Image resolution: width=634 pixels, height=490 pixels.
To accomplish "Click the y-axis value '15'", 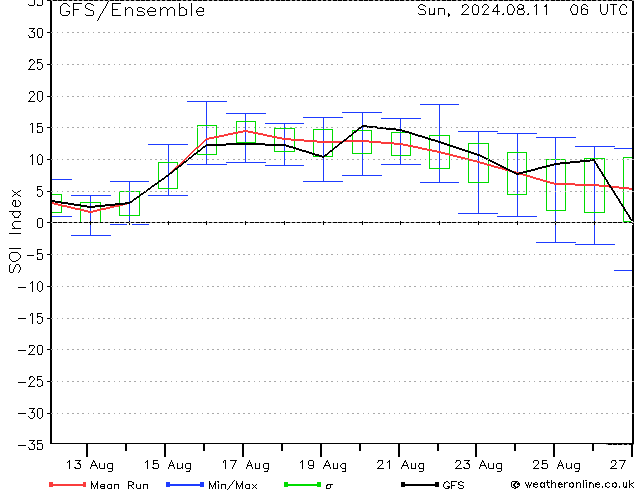I will tap(35, 128).
